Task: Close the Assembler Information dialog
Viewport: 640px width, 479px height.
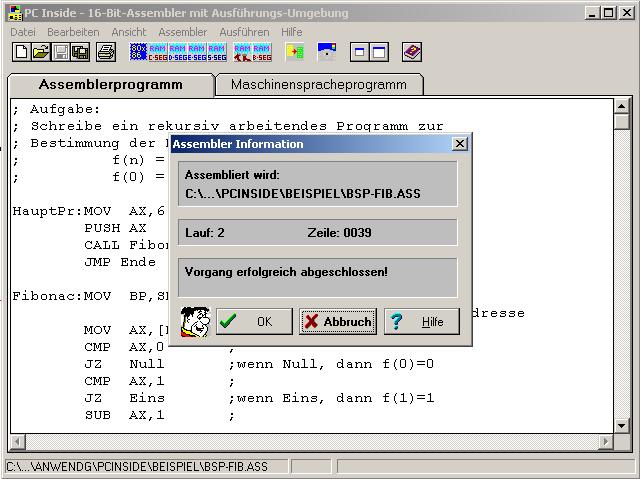Action: 460,144
